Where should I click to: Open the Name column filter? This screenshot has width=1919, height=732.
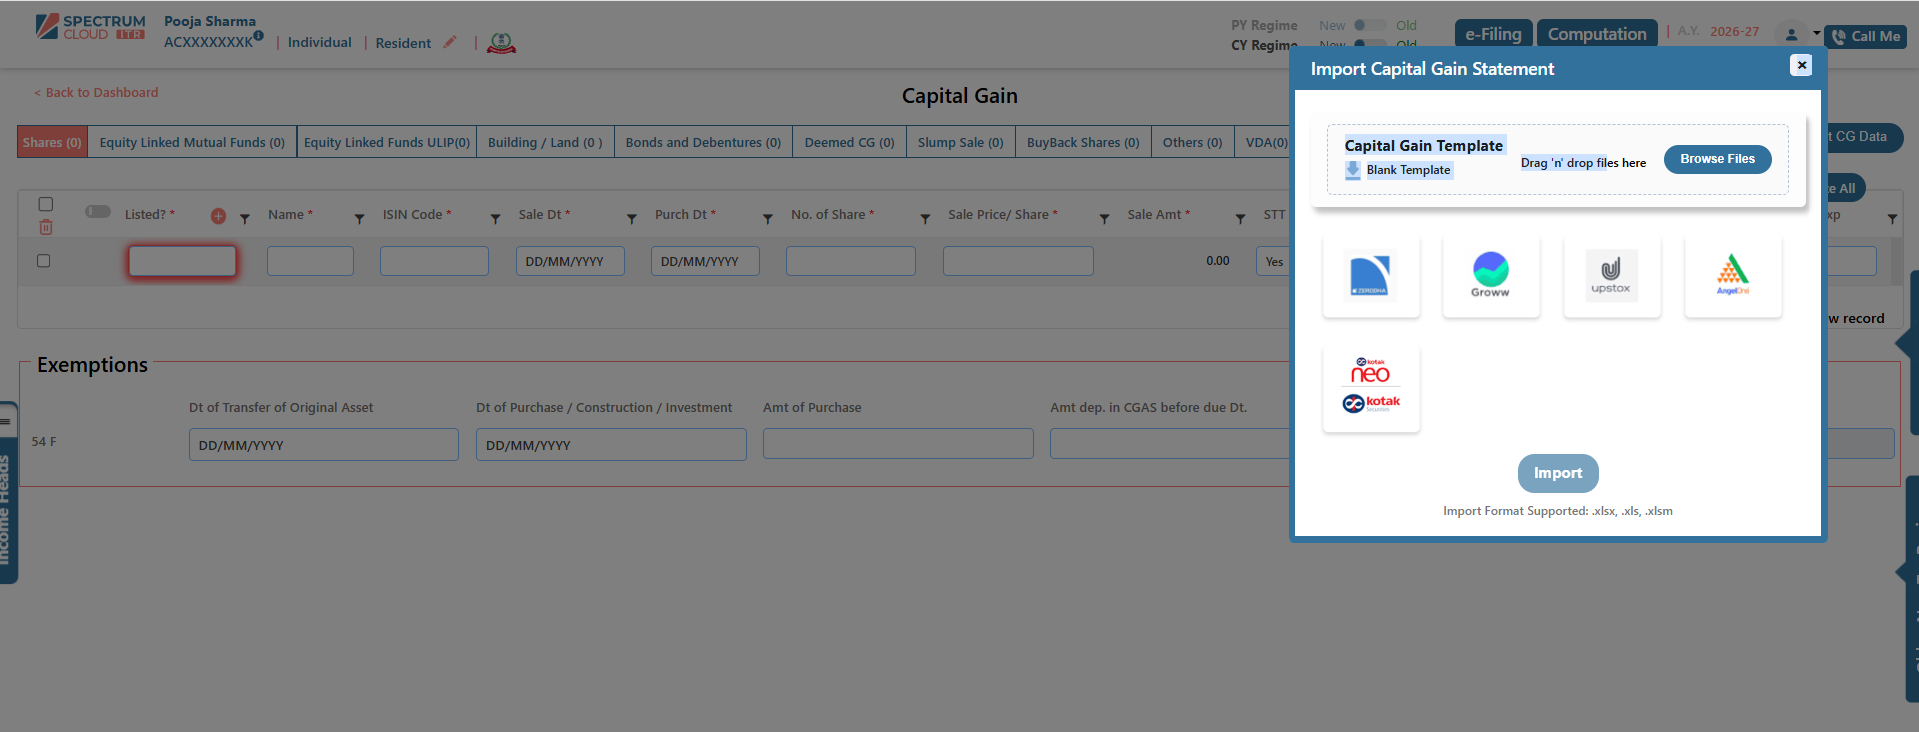pyautogui.click(x=359, y=218)
